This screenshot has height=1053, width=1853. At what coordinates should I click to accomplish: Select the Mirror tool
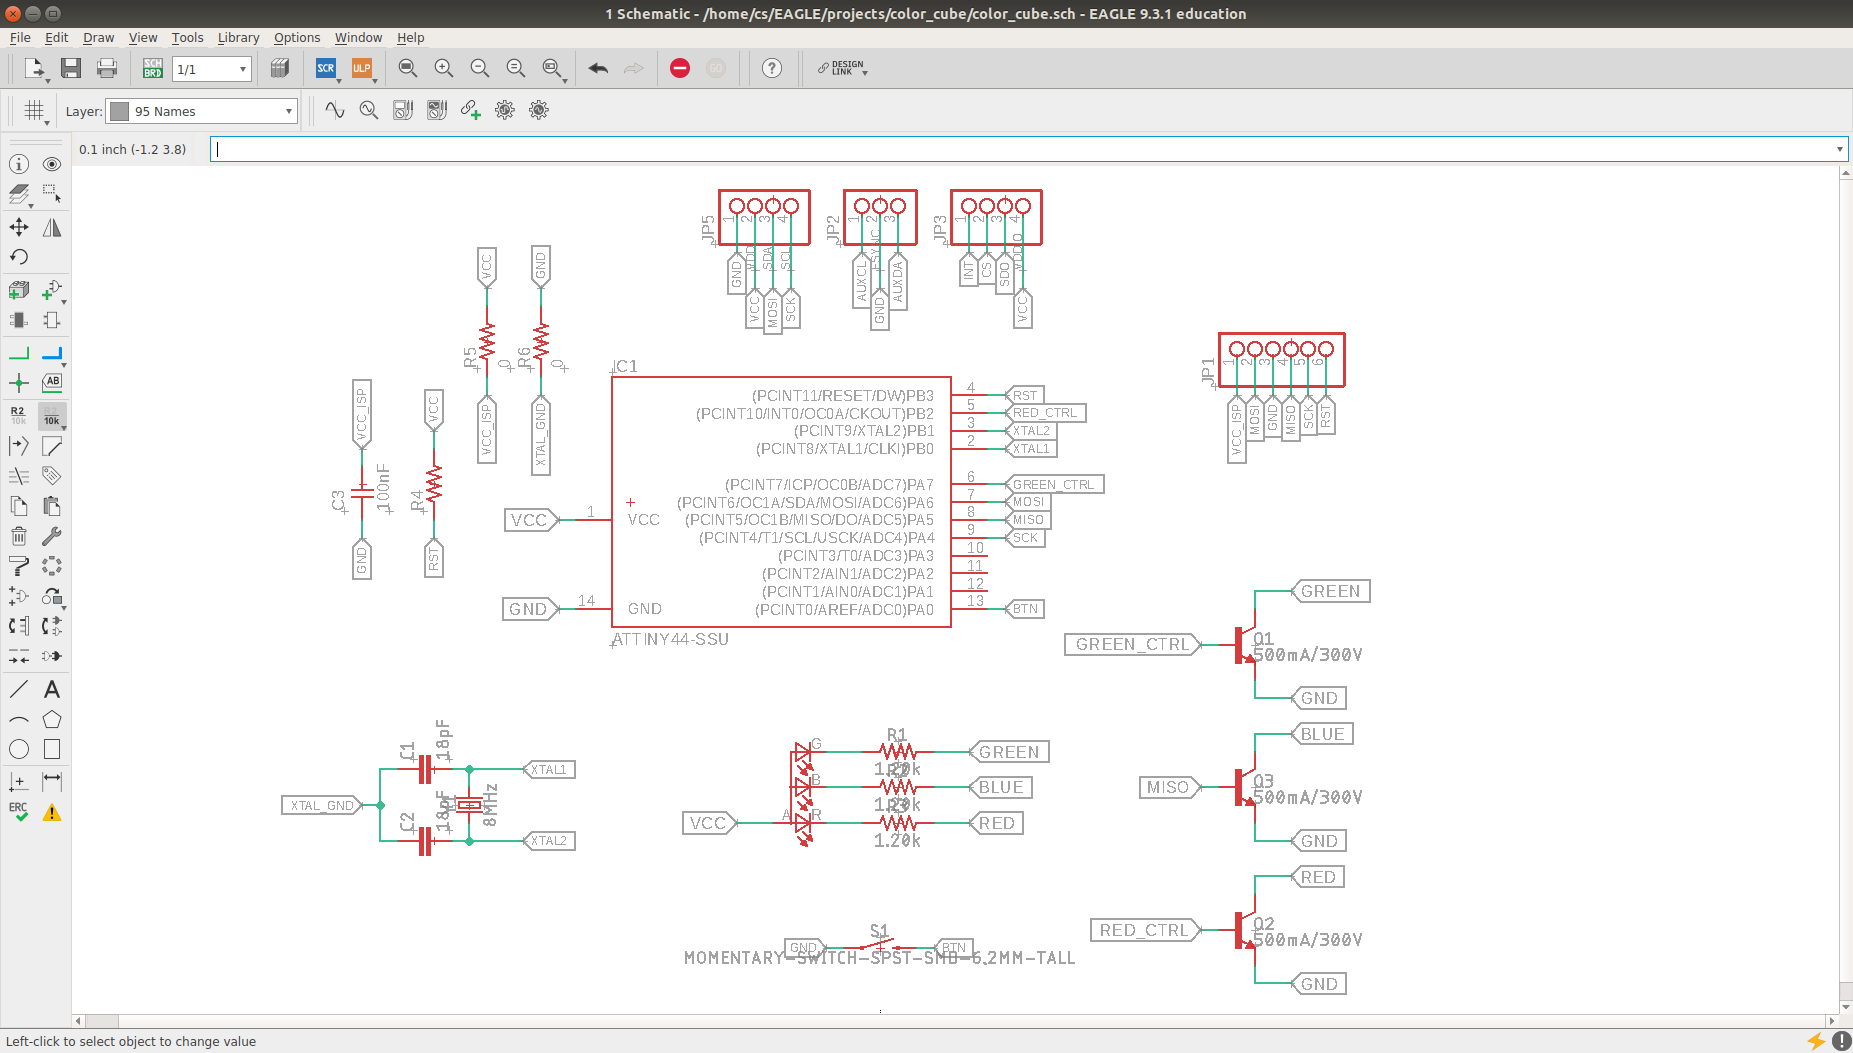tap(52, 227)
